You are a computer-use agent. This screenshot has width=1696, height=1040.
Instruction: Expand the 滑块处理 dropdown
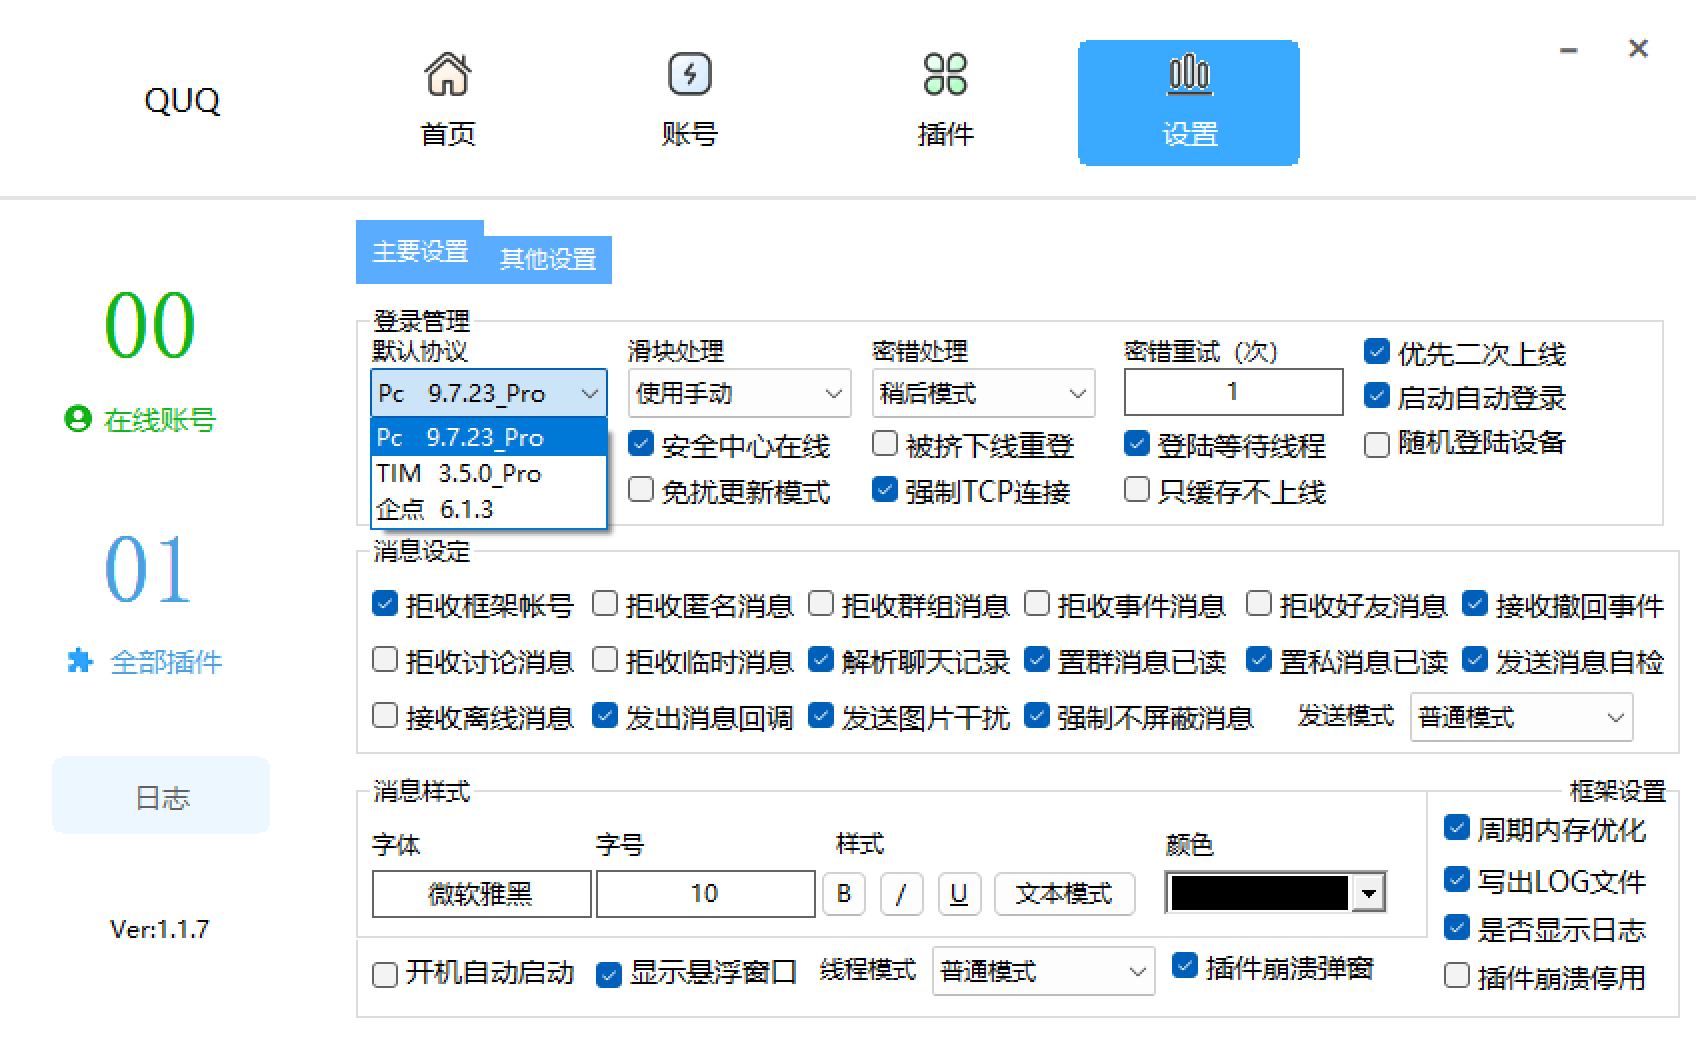(x=739, y=393)
